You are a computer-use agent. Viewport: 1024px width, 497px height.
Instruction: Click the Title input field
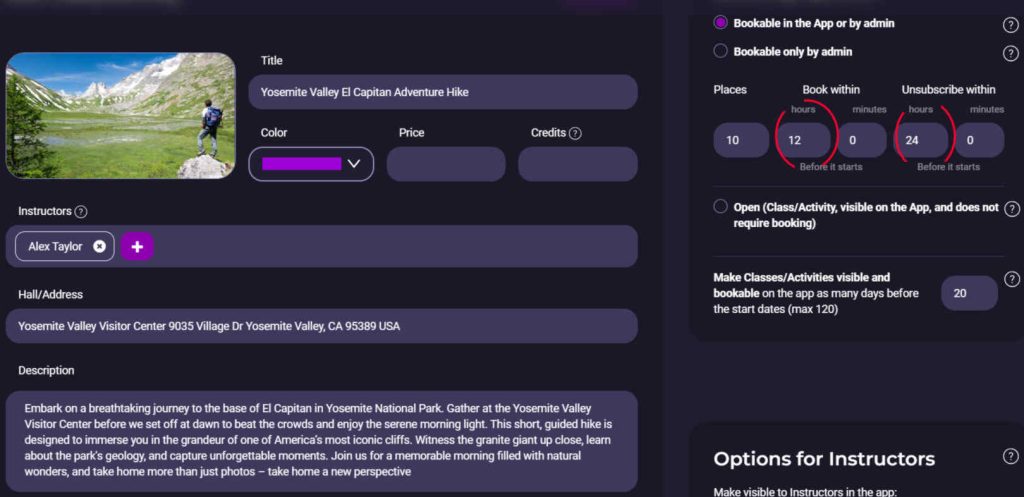pyautogui.click(x=443, y=92)
